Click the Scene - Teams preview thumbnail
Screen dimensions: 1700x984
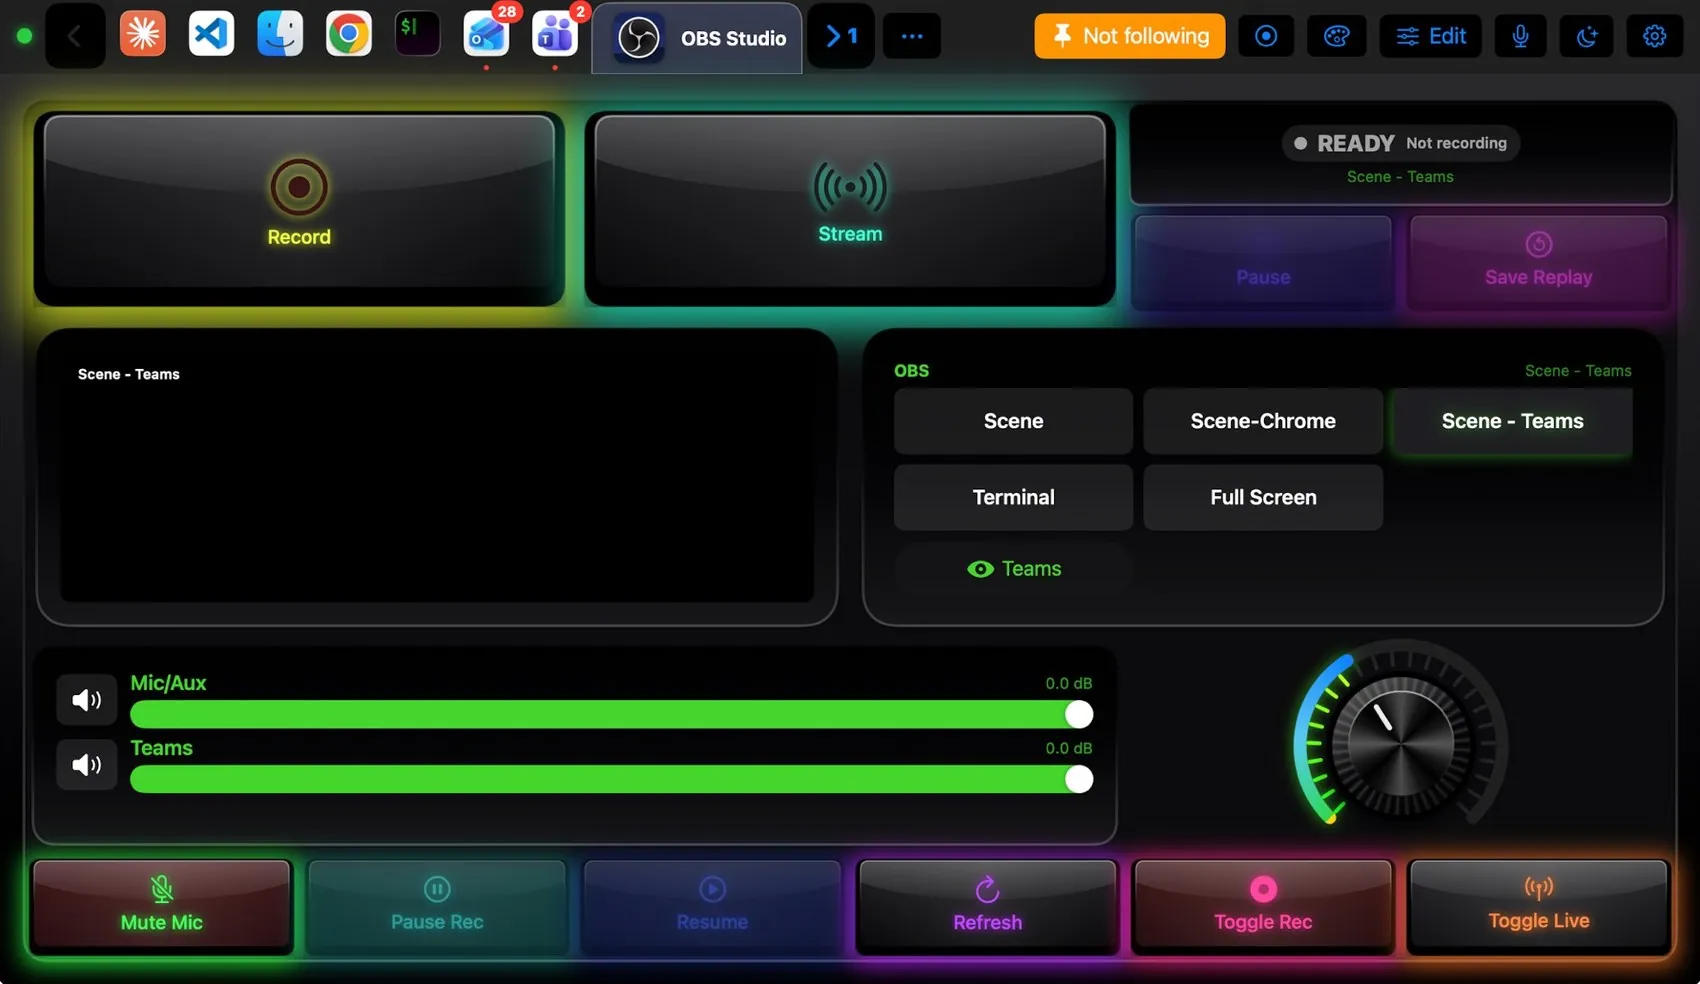point(437,477)
